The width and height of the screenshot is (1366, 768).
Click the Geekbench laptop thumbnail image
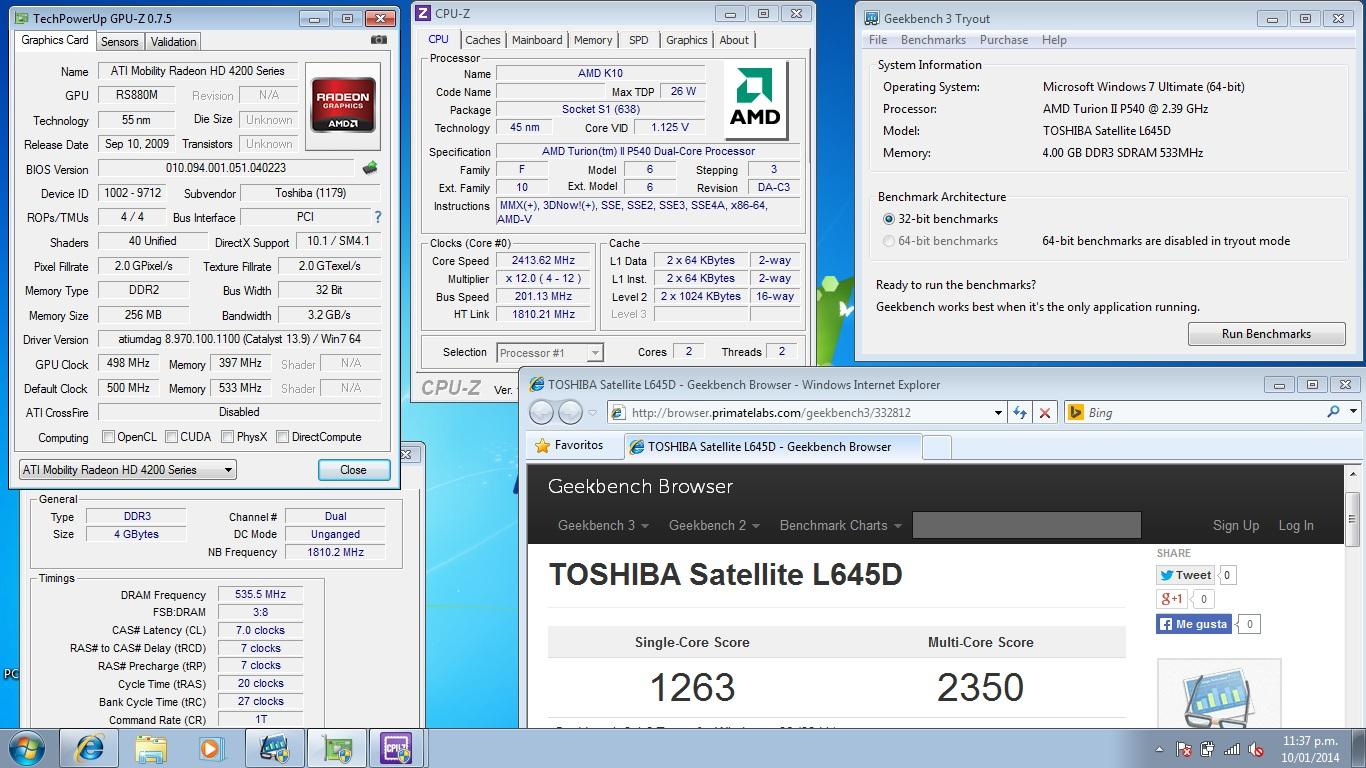pos(1218,693)
